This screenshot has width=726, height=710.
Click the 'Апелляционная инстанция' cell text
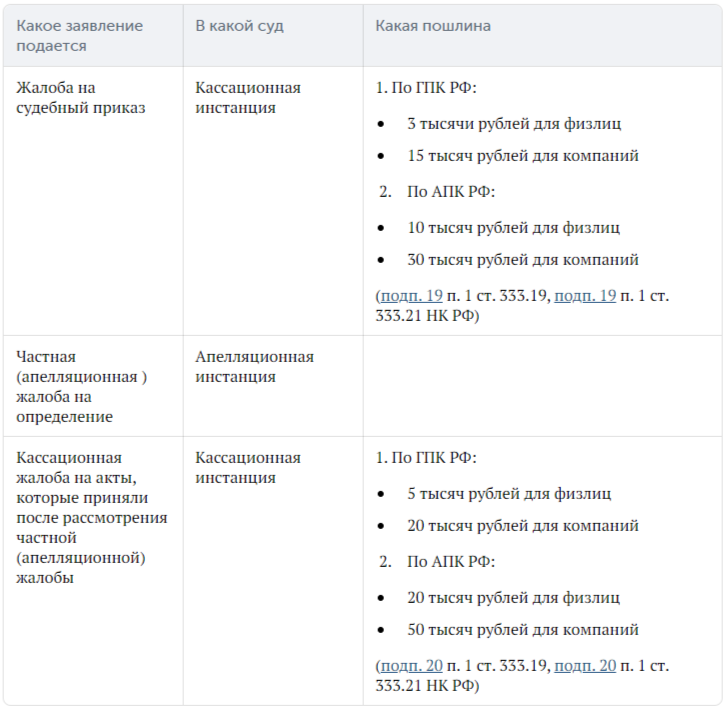[254, 366]
